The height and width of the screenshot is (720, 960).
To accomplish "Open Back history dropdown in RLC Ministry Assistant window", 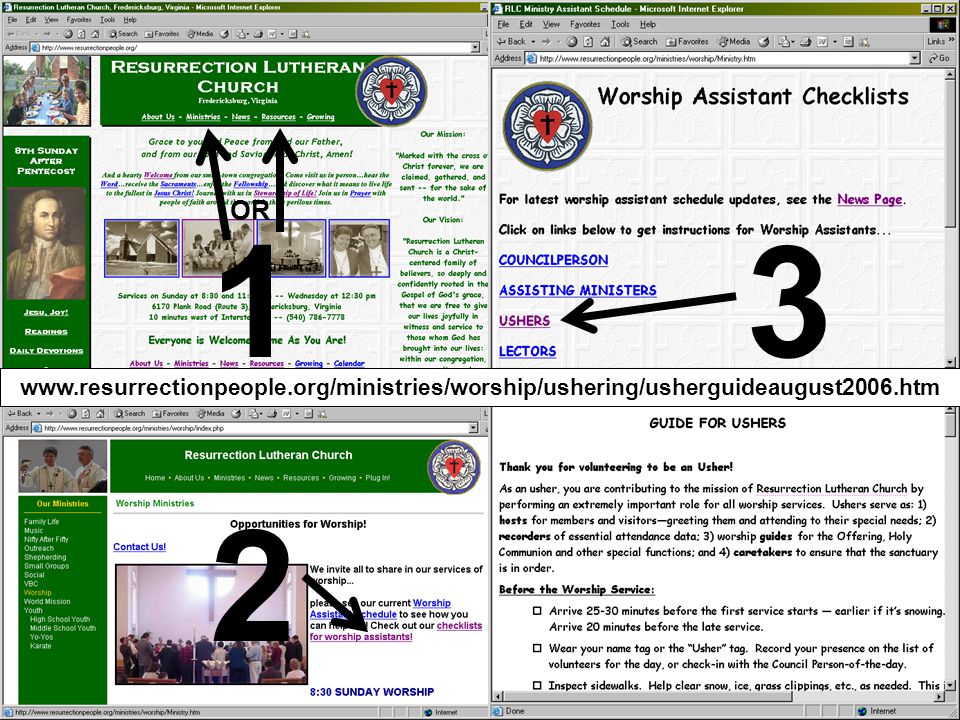I will click(x=533, y=42).
